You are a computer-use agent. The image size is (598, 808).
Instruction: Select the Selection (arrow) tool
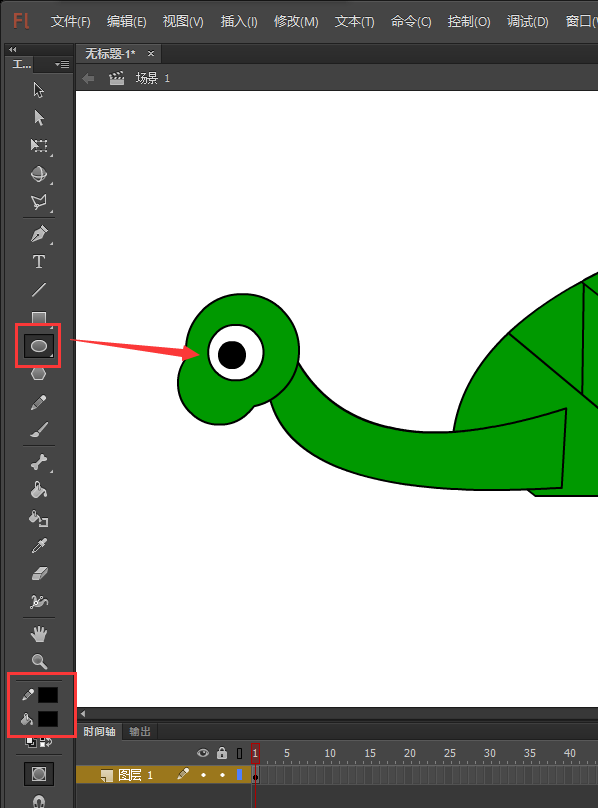[39, 90]
